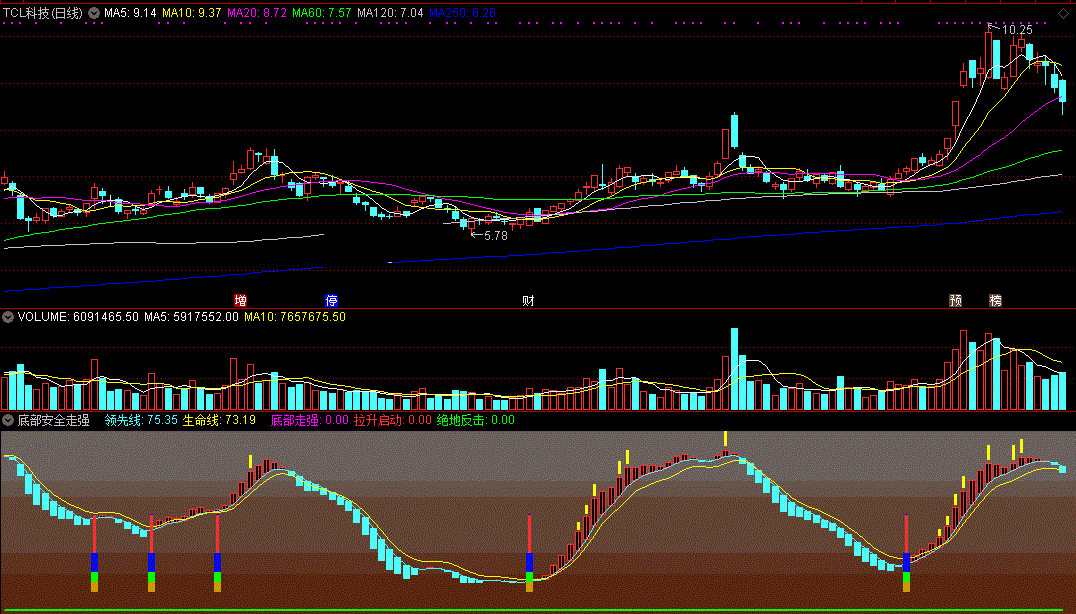Click the 生命线: 73.19 value
Screen dimensions: 1076x614
[219, 420]
